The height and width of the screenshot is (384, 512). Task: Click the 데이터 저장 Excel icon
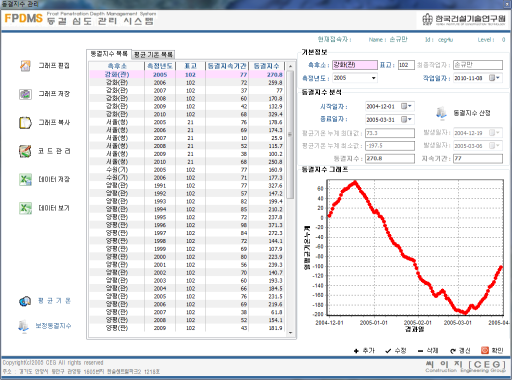(25, 180)
